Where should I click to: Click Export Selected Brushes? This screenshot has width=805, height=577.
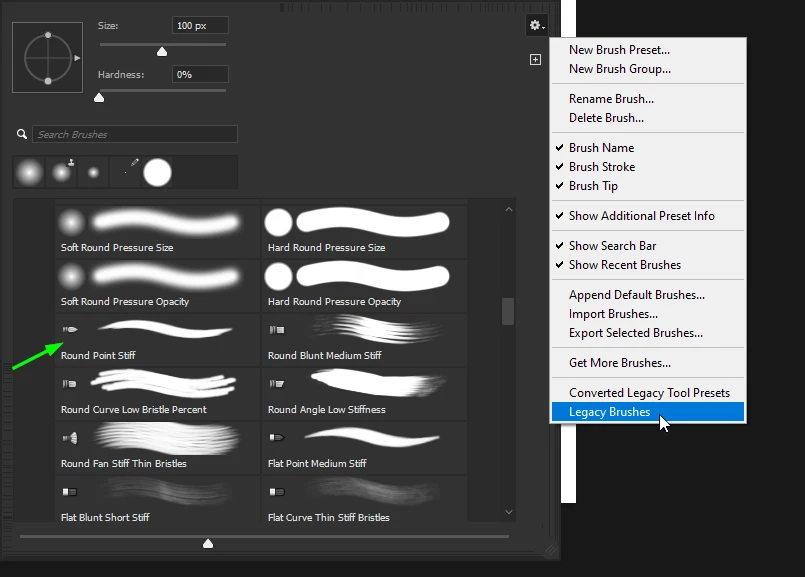[648, 333]
